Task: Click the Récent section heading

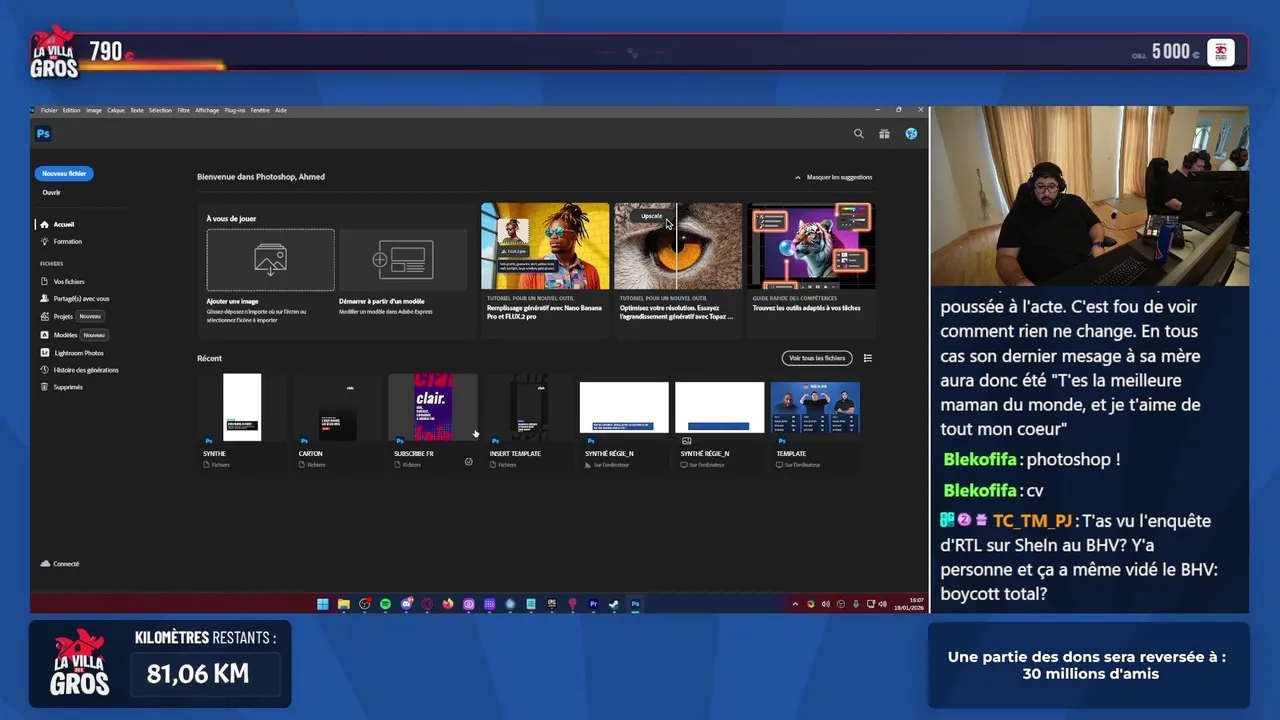Action: (x=209, y=358)
